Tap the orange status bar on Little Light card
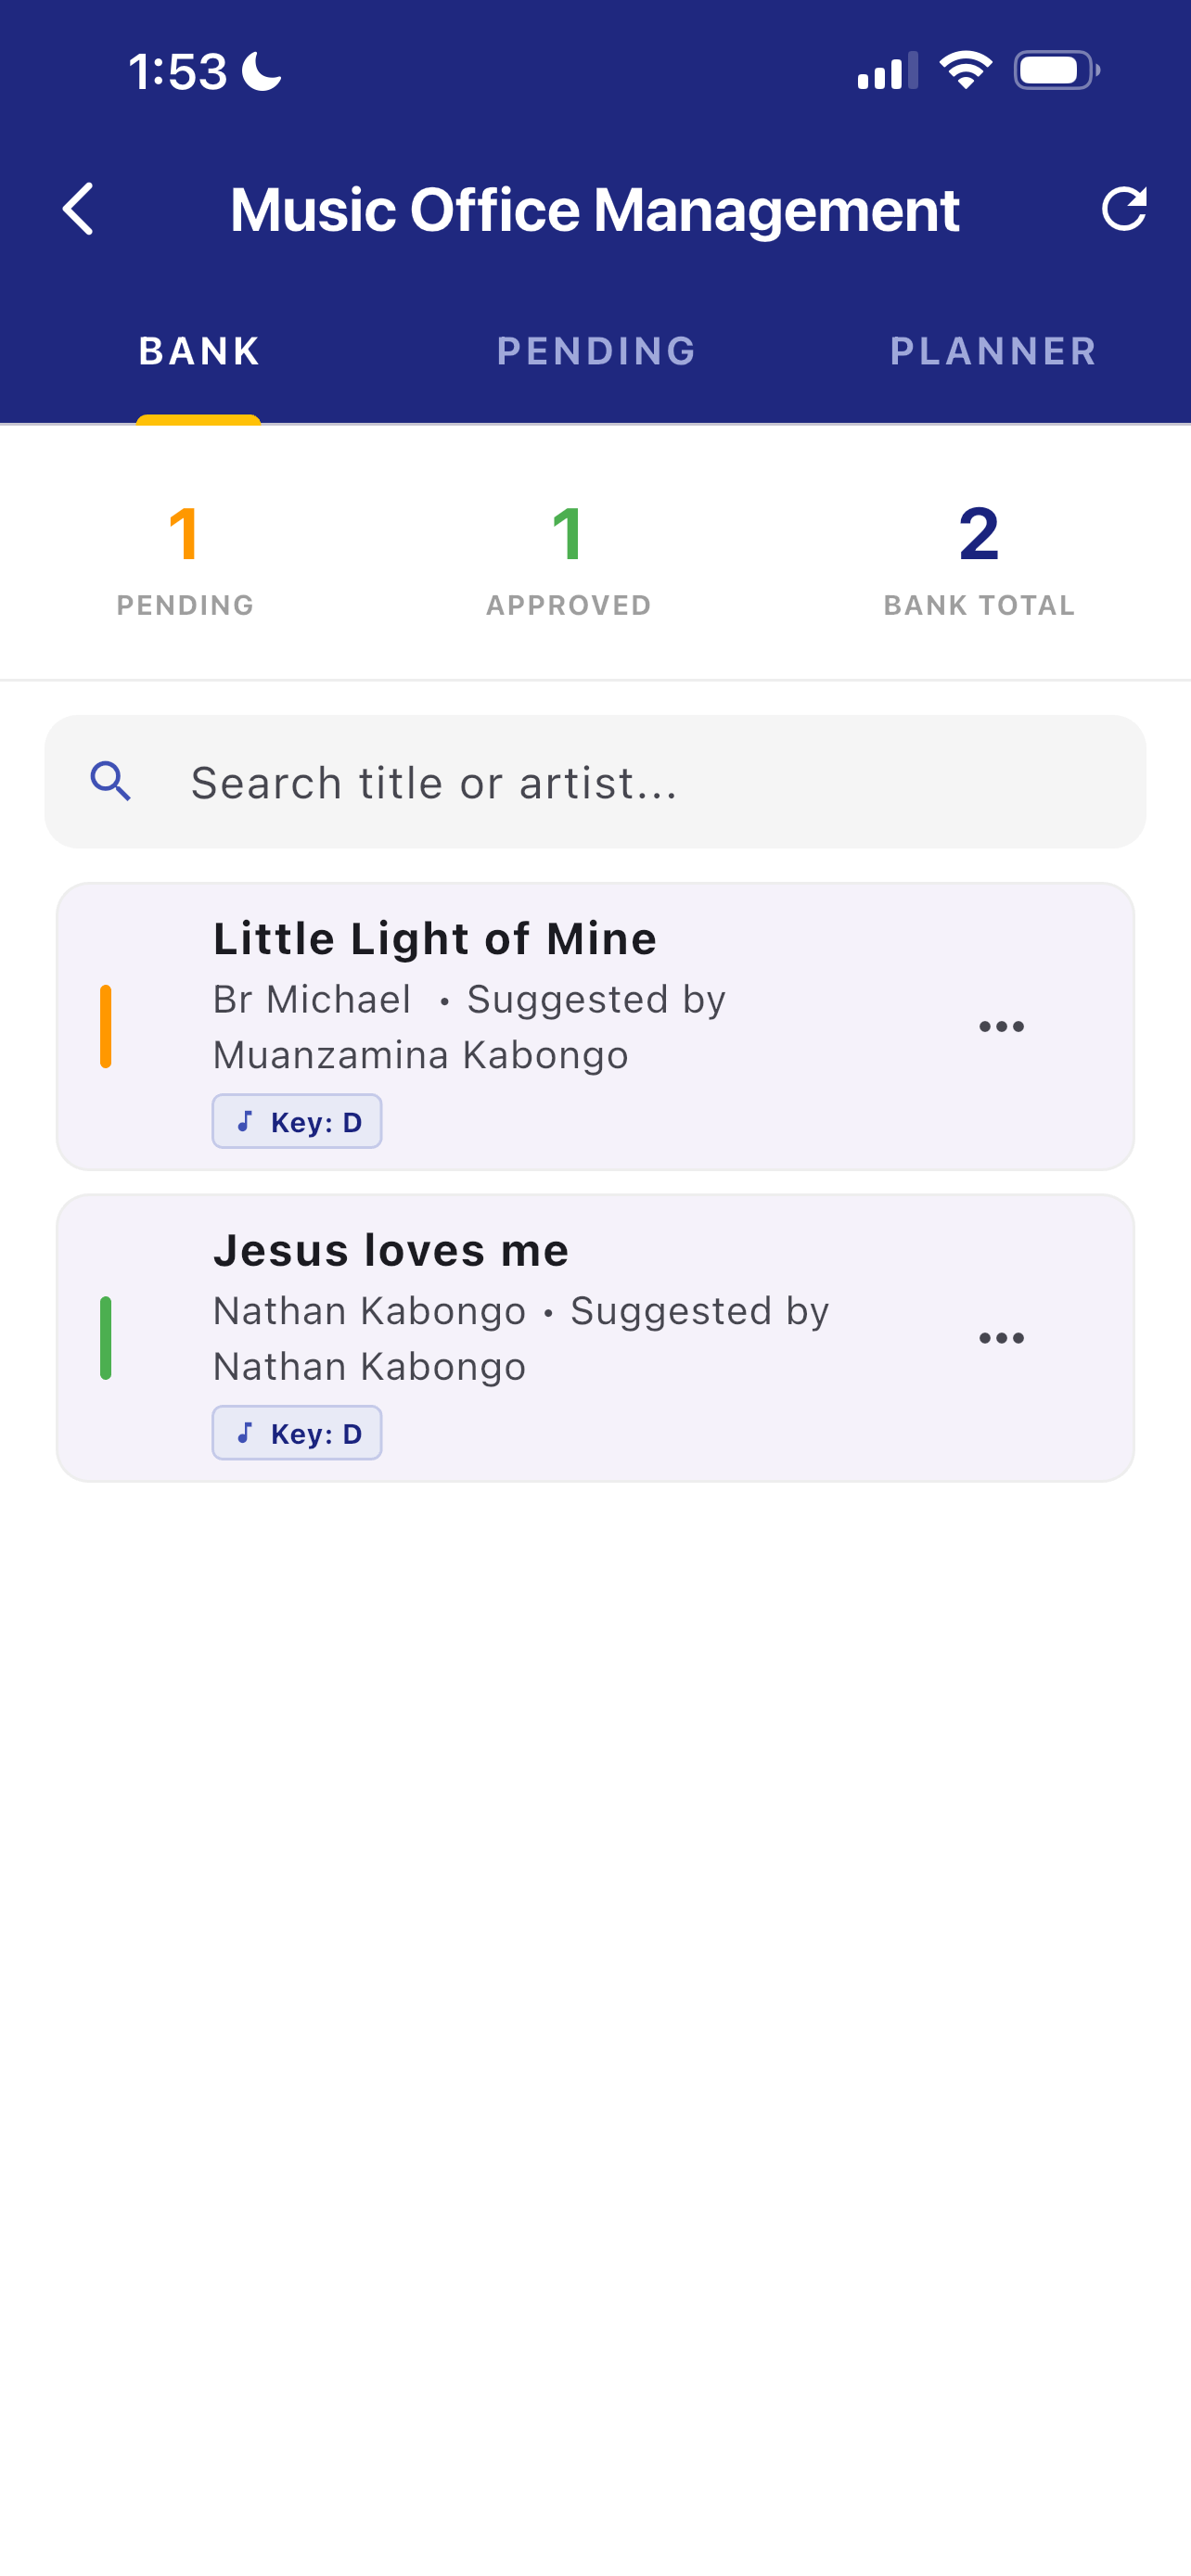This screenshot has height=2576, width=1191. (106, 1026)
